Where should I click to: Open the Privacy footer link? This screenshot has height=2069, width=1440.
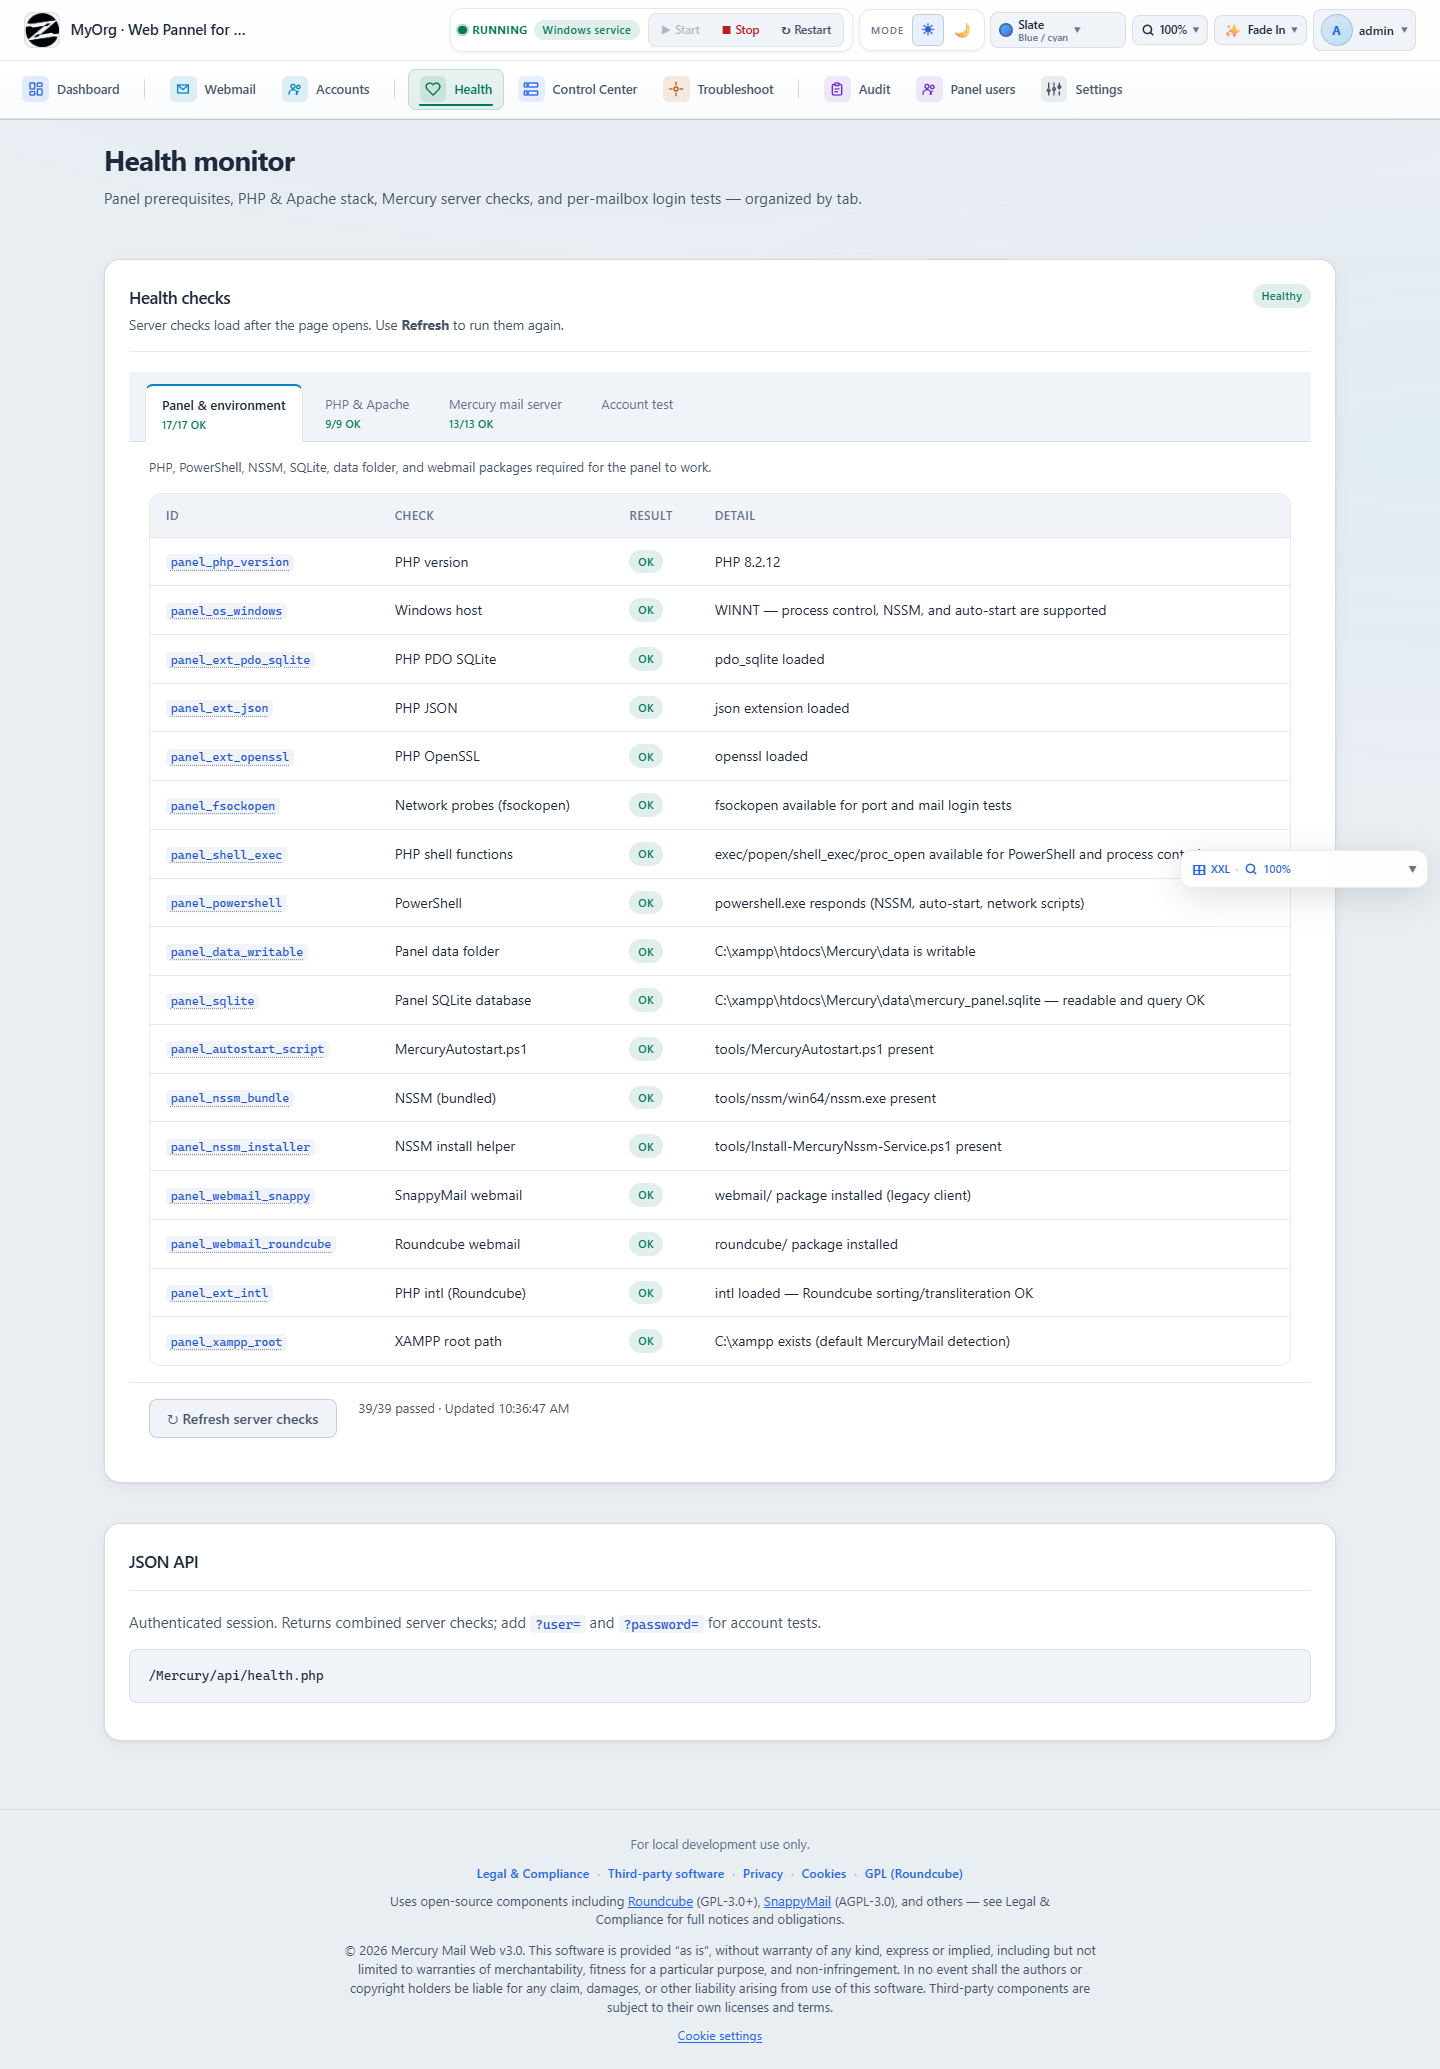point(763,1874)
